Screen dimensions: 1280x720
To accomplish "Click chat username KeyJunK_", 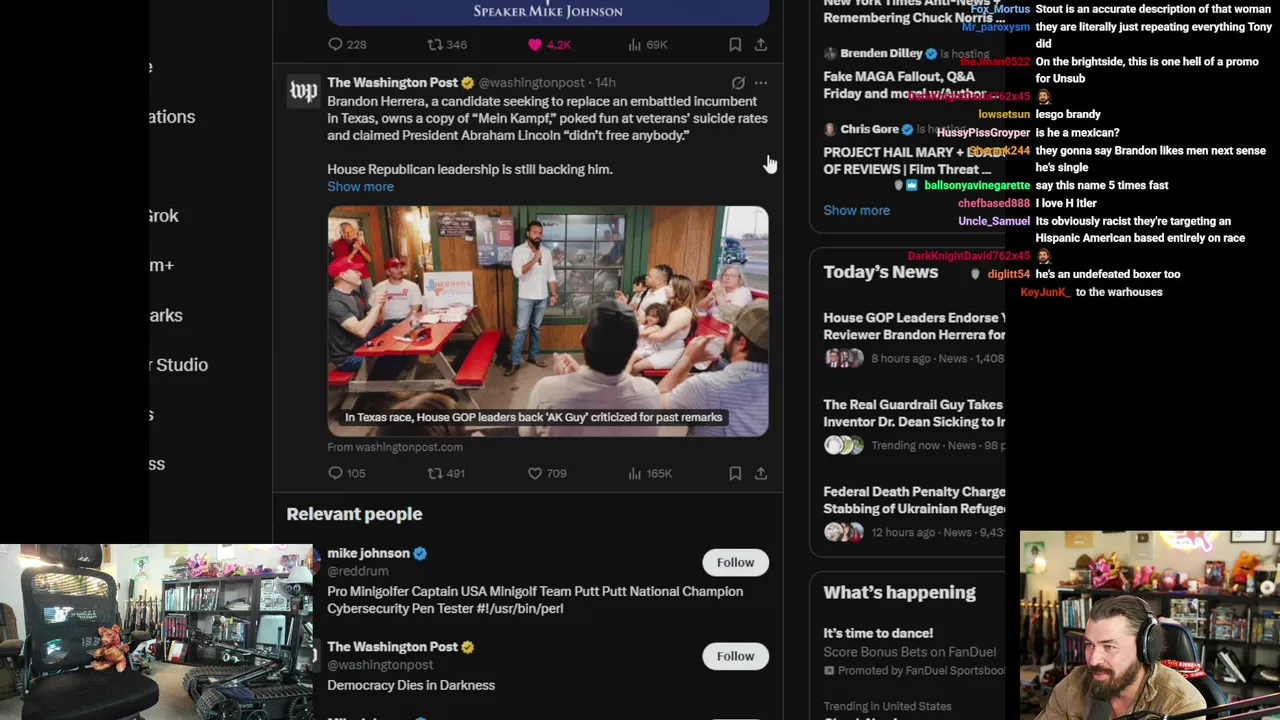I will (1045, 292).
